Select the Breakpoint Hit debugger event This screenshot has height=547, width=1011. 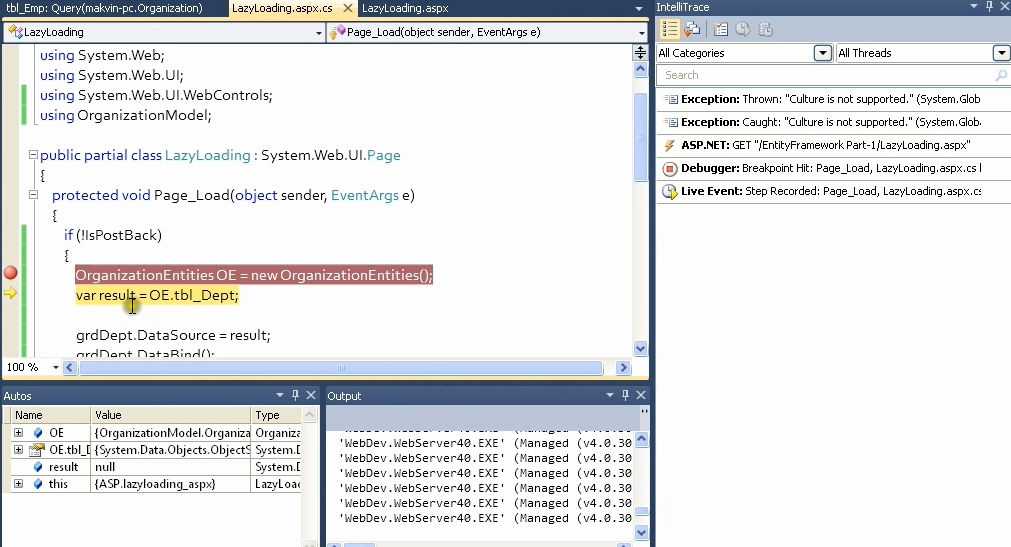pyautogui.click(x=831, y=168)
